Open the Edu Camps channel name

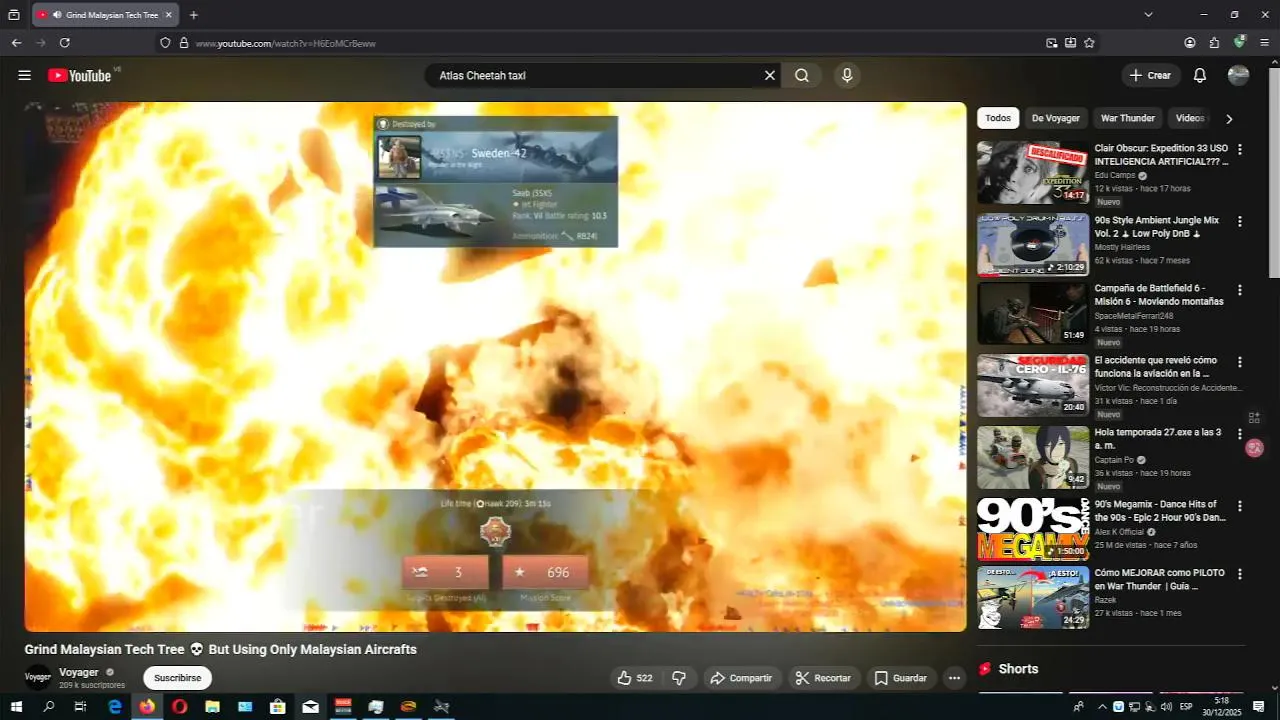click(1115, 175)
